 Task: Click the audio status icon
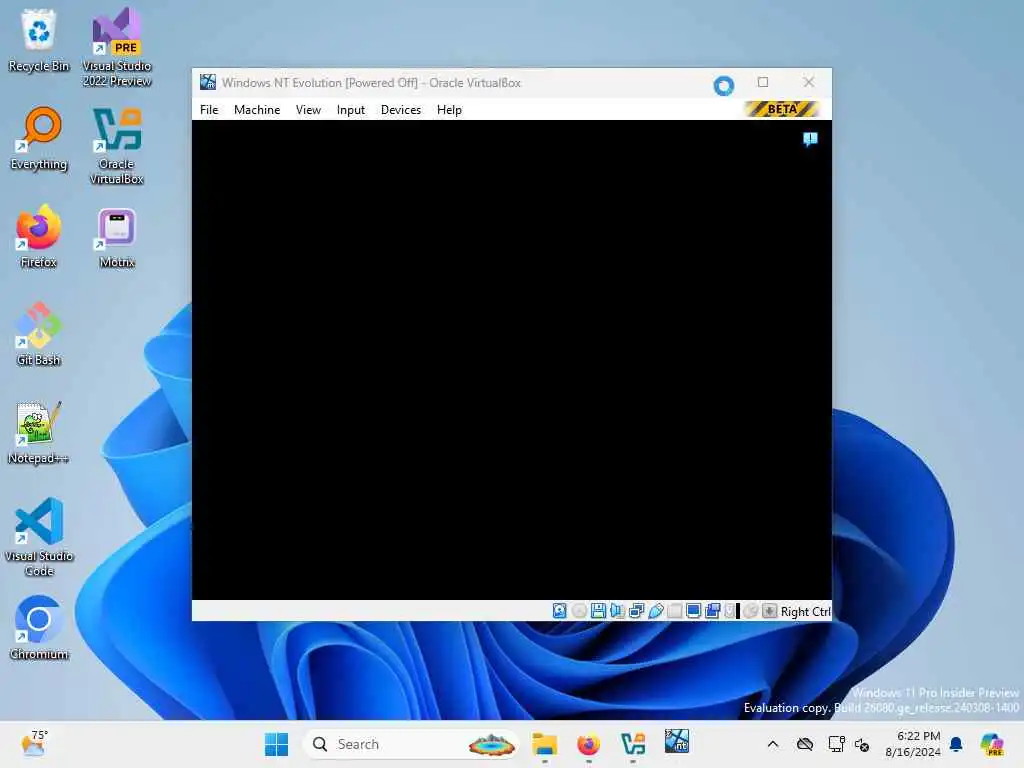[x=617, y=611]
